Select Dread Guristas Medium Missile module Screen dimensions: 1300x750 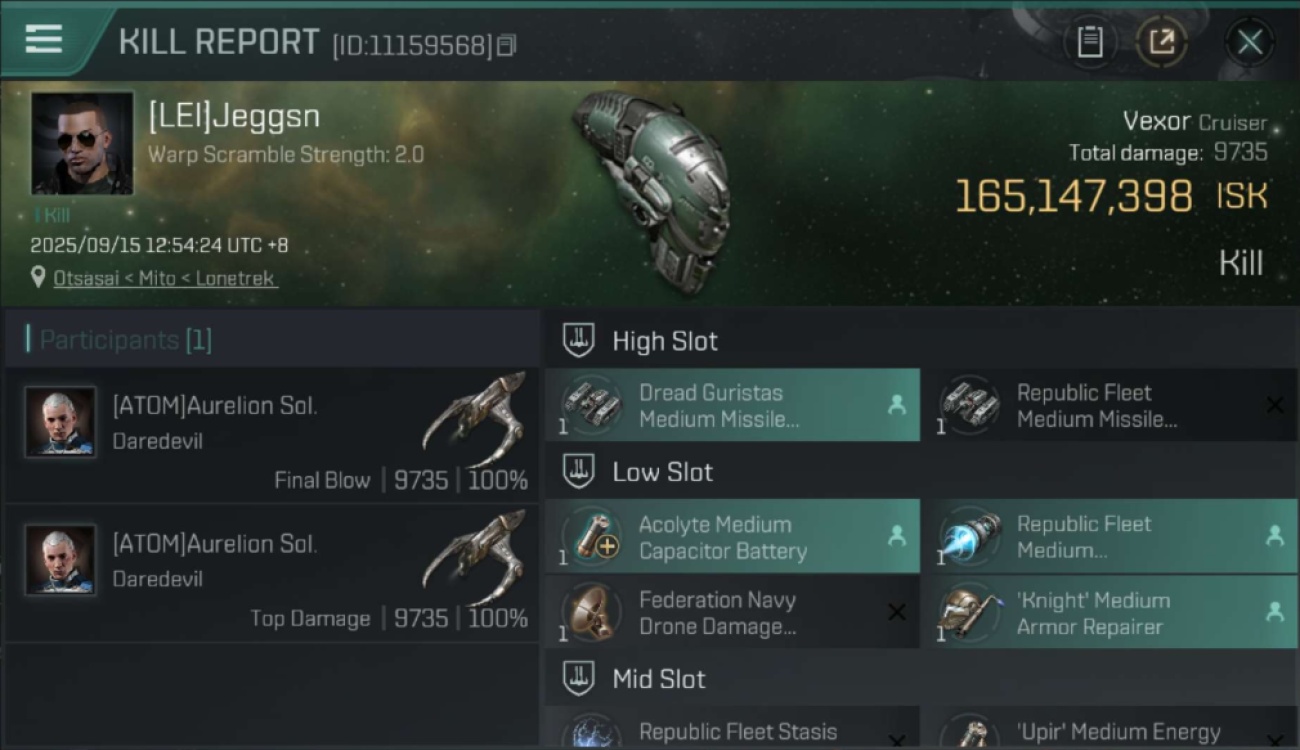click(x=732, y=406)
